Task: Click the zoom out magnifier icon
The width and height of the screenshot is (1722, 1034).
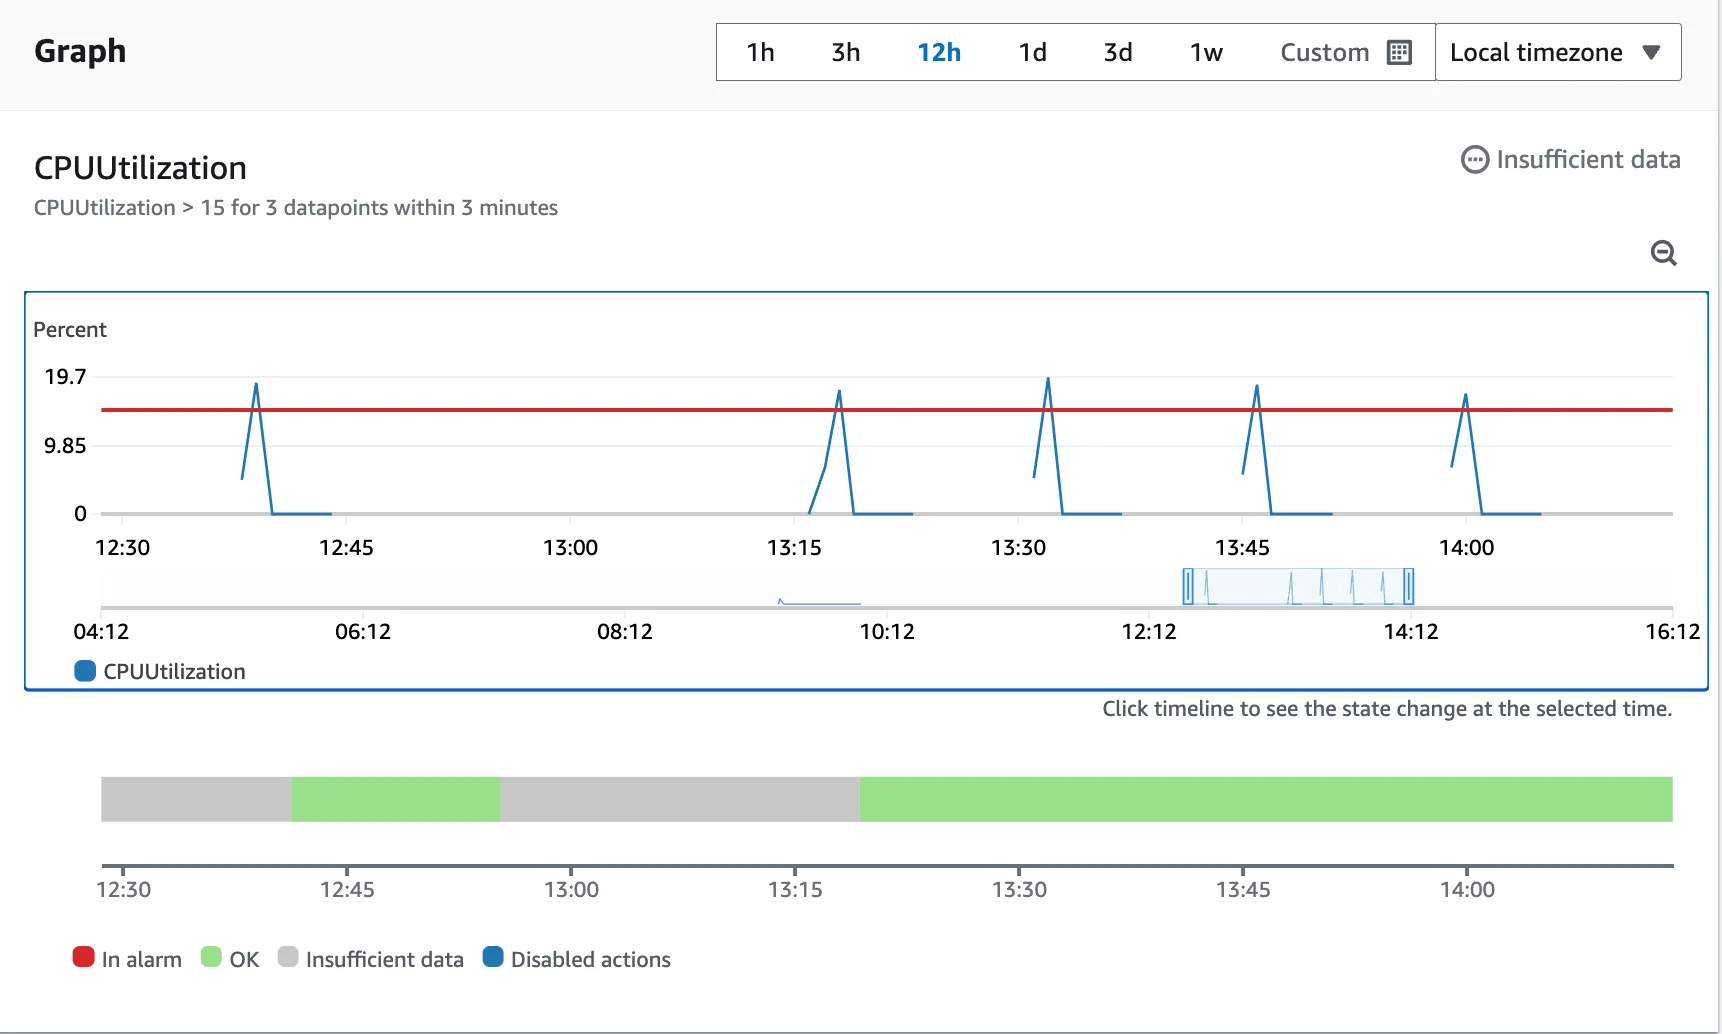Action: pos(1663,253)
